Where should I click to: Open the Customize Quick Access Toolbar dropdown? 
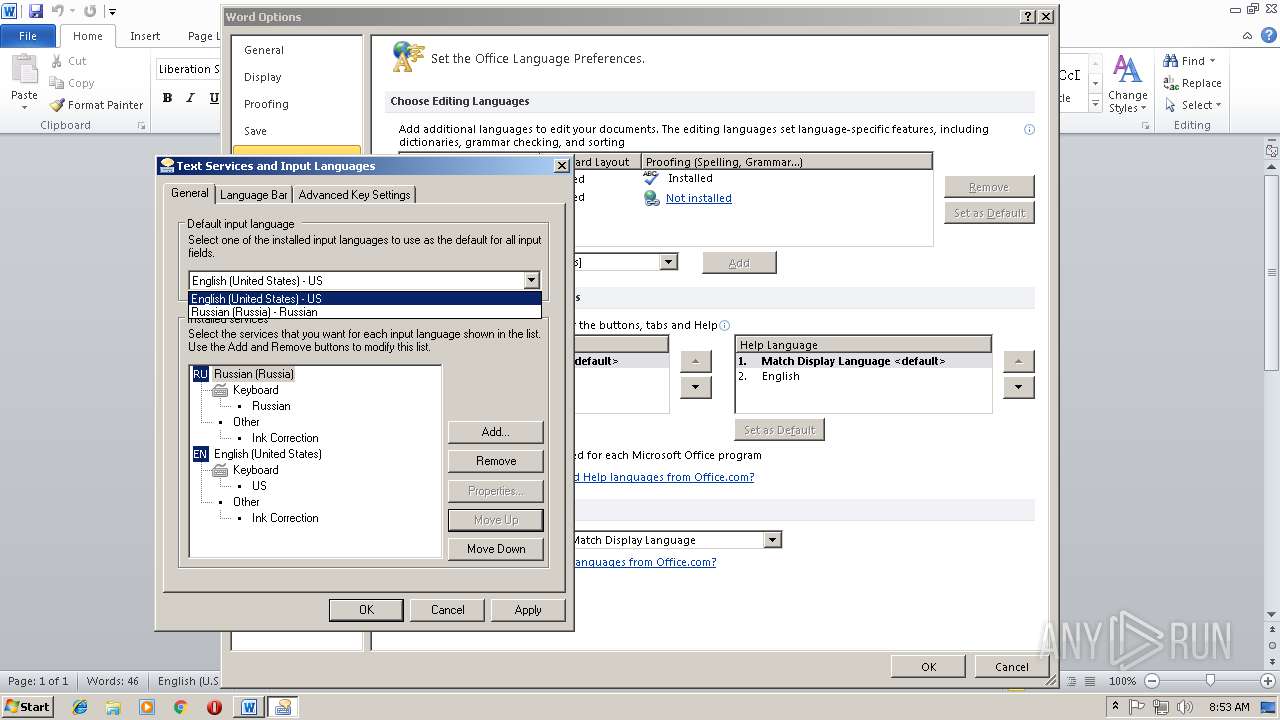click(x=112, y=11)
